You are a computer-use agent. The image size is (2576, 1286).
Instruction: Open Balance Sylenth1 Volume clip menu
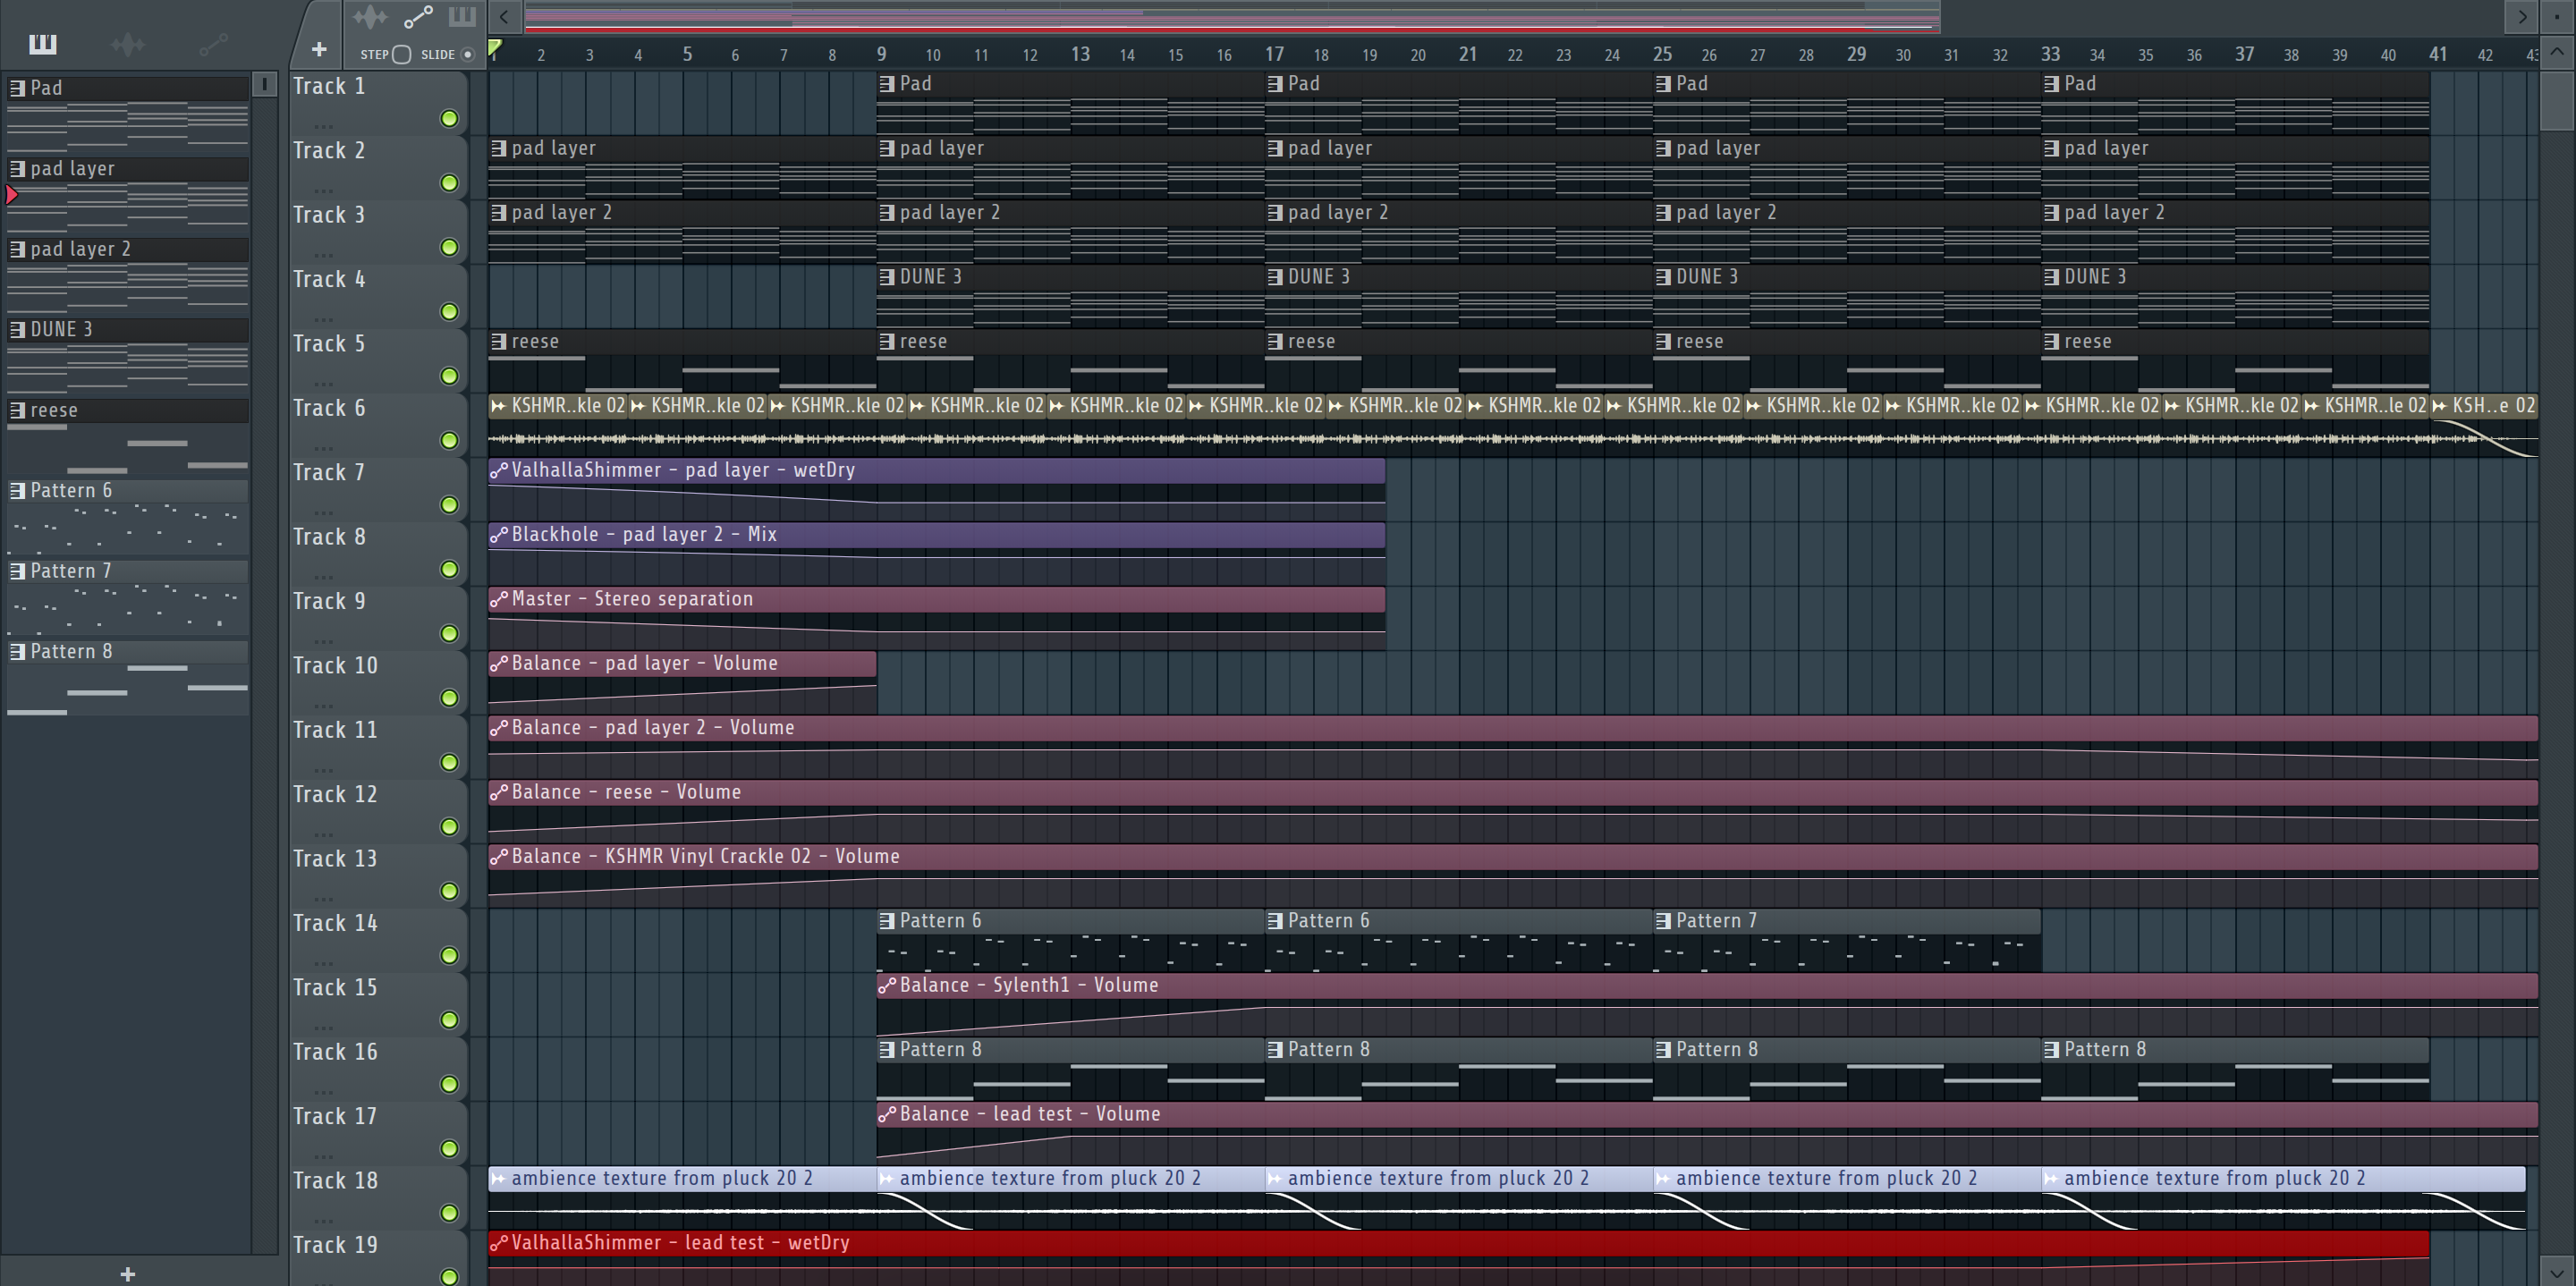click(x=886, y=986)
